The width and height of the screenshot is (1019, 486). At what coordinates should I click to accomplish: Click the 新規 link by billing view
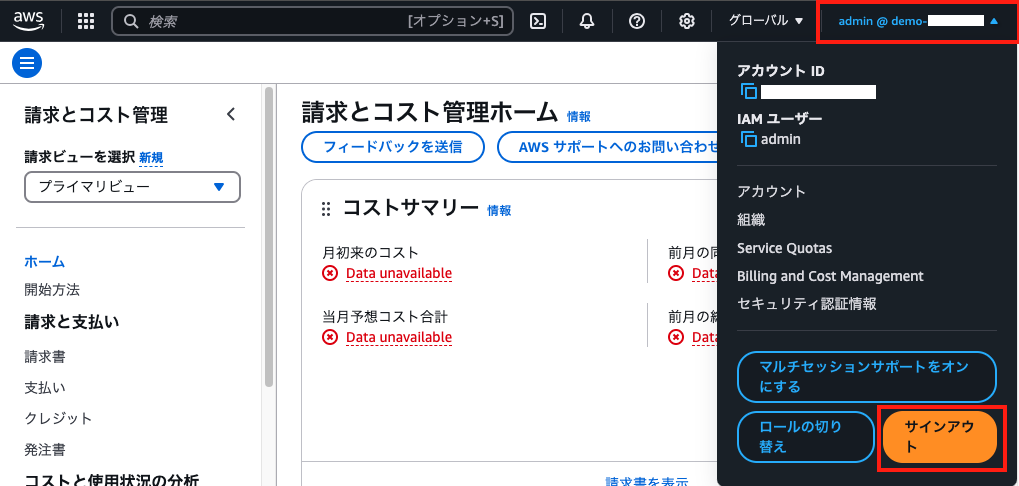tap(151, 157)
